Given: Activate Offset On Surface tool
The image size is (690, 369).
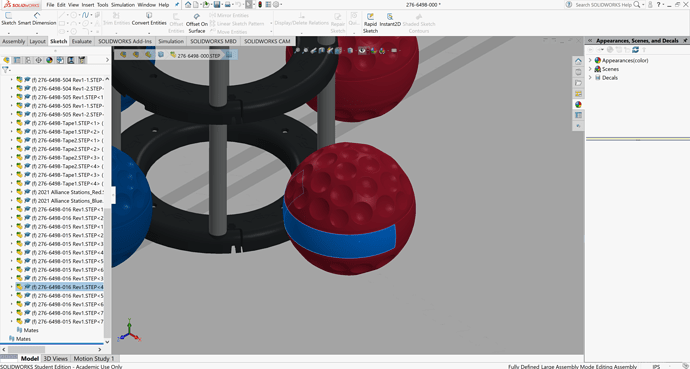Looking at the screenshot, I should click(197, 23).
